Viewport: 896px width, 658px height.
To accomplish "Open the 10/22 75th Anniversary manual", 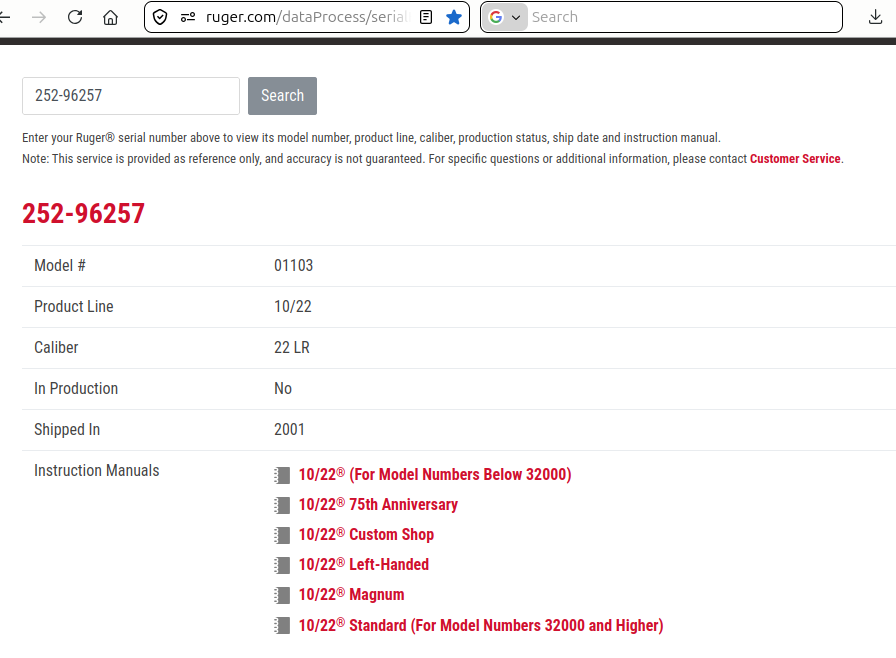I will tap(378, 505).
